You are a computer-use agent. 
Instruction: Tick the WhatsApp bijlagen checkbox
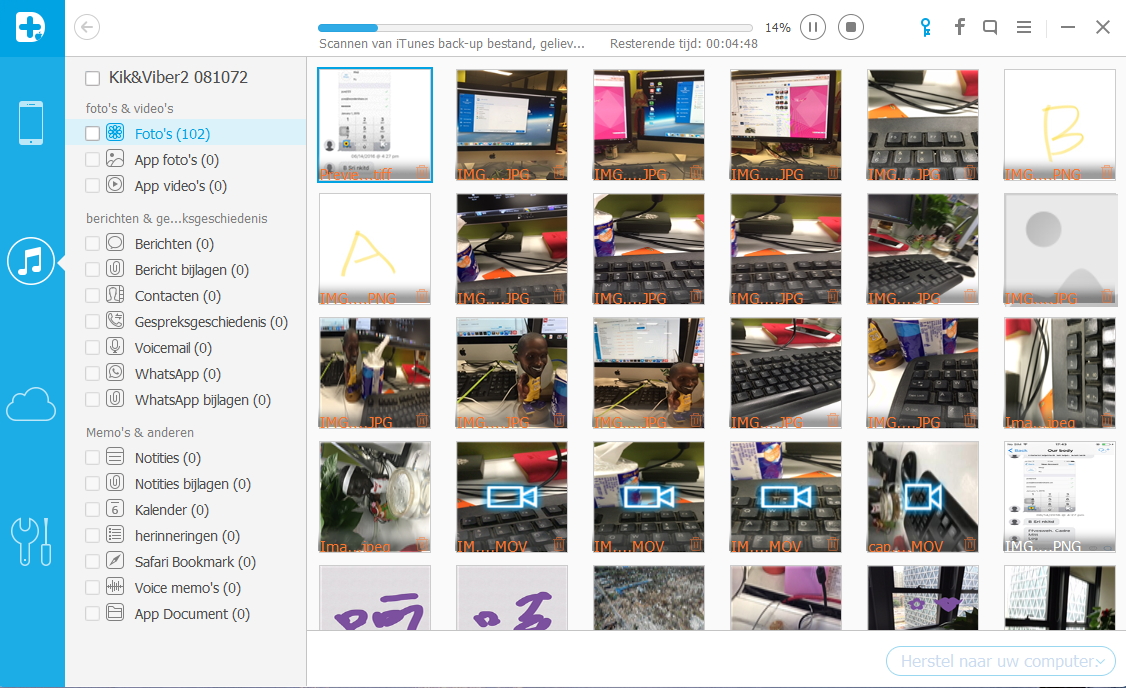click(x=92, y=399)
